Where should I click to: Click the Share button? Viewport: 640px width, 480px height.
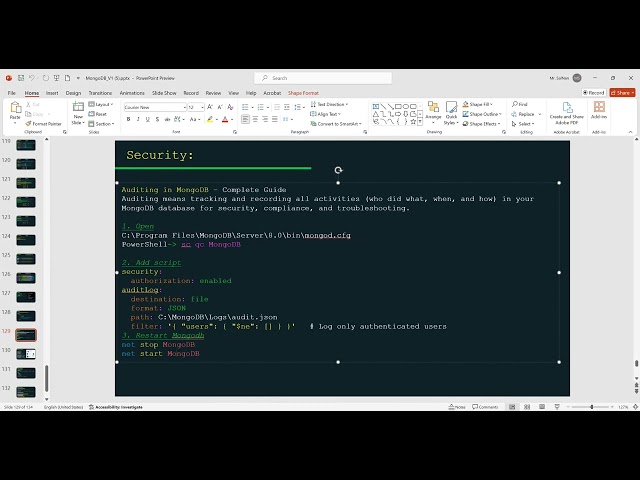click(x=622, y=93)
